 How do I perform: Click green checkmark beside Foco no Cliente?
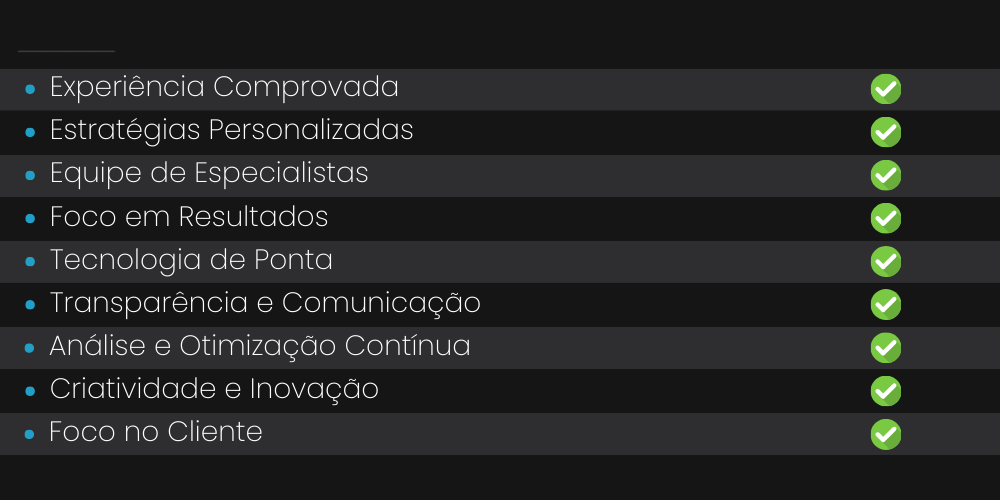[886, 434]
